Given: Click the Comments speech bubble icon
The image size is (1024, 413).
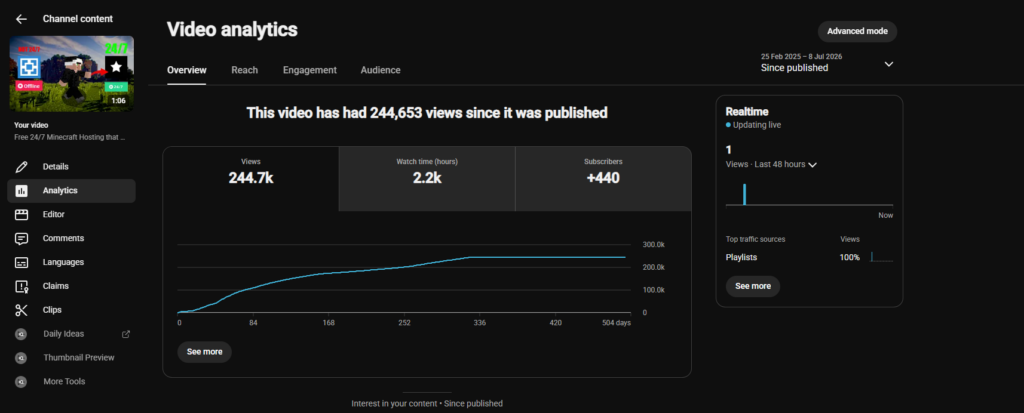Looking at the screenshot, I should (22, 239).
